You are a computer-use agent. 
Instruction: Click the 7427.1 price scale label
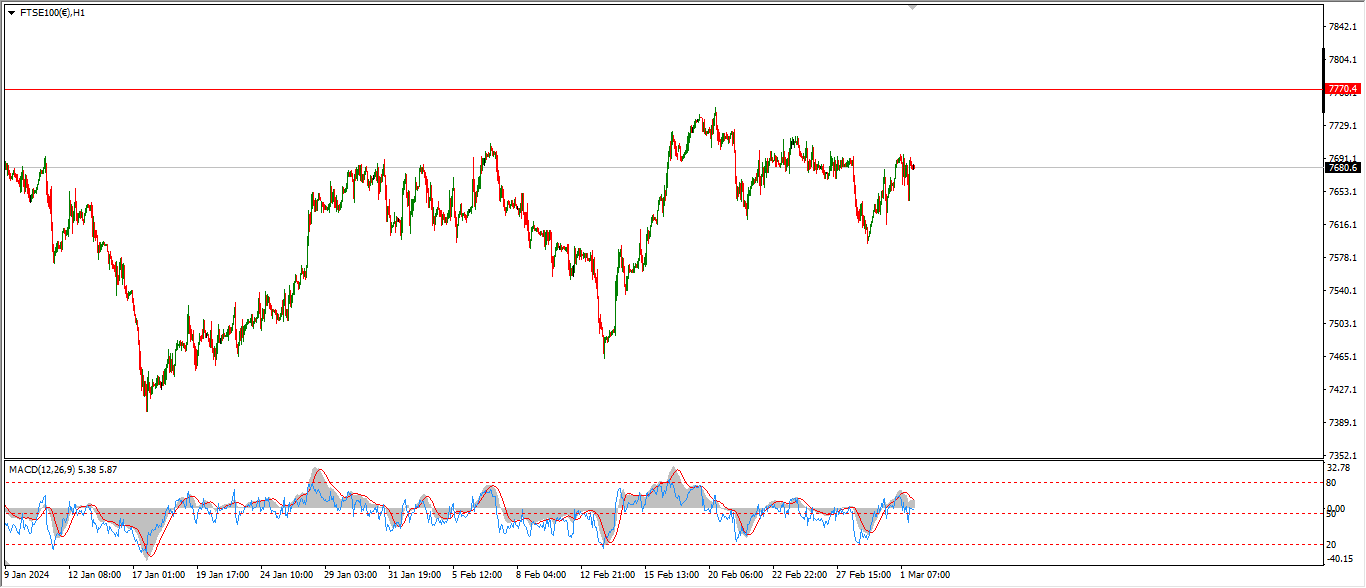point(1342,389)
